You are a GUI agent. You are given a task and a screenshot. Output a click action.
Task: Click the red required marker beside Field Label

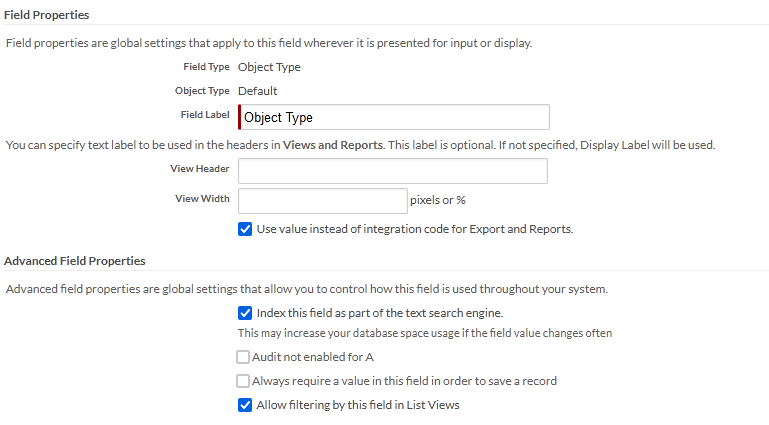point(240,117)
